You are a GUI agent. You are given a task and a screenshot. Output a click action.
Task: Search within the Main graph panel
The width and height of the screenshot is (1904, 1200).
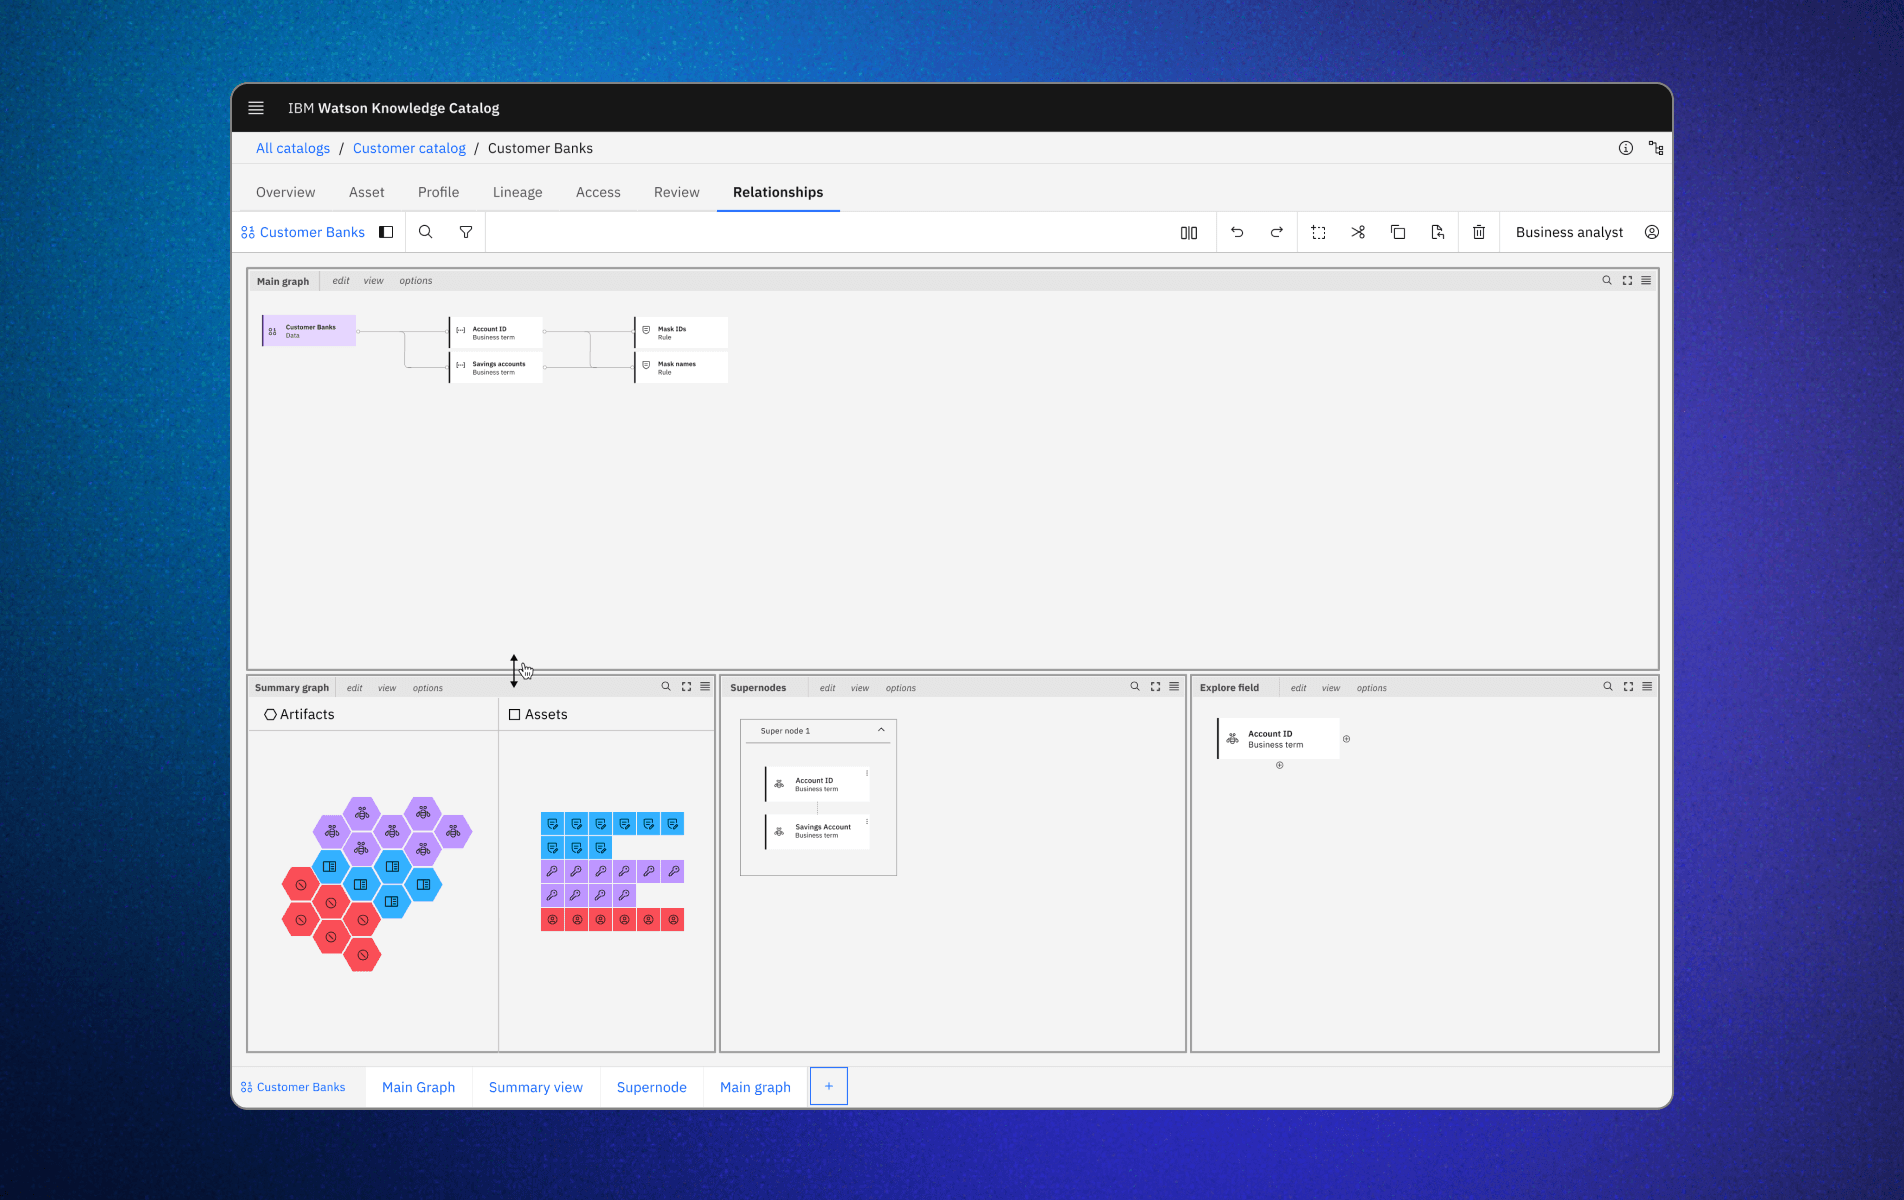1607,281
